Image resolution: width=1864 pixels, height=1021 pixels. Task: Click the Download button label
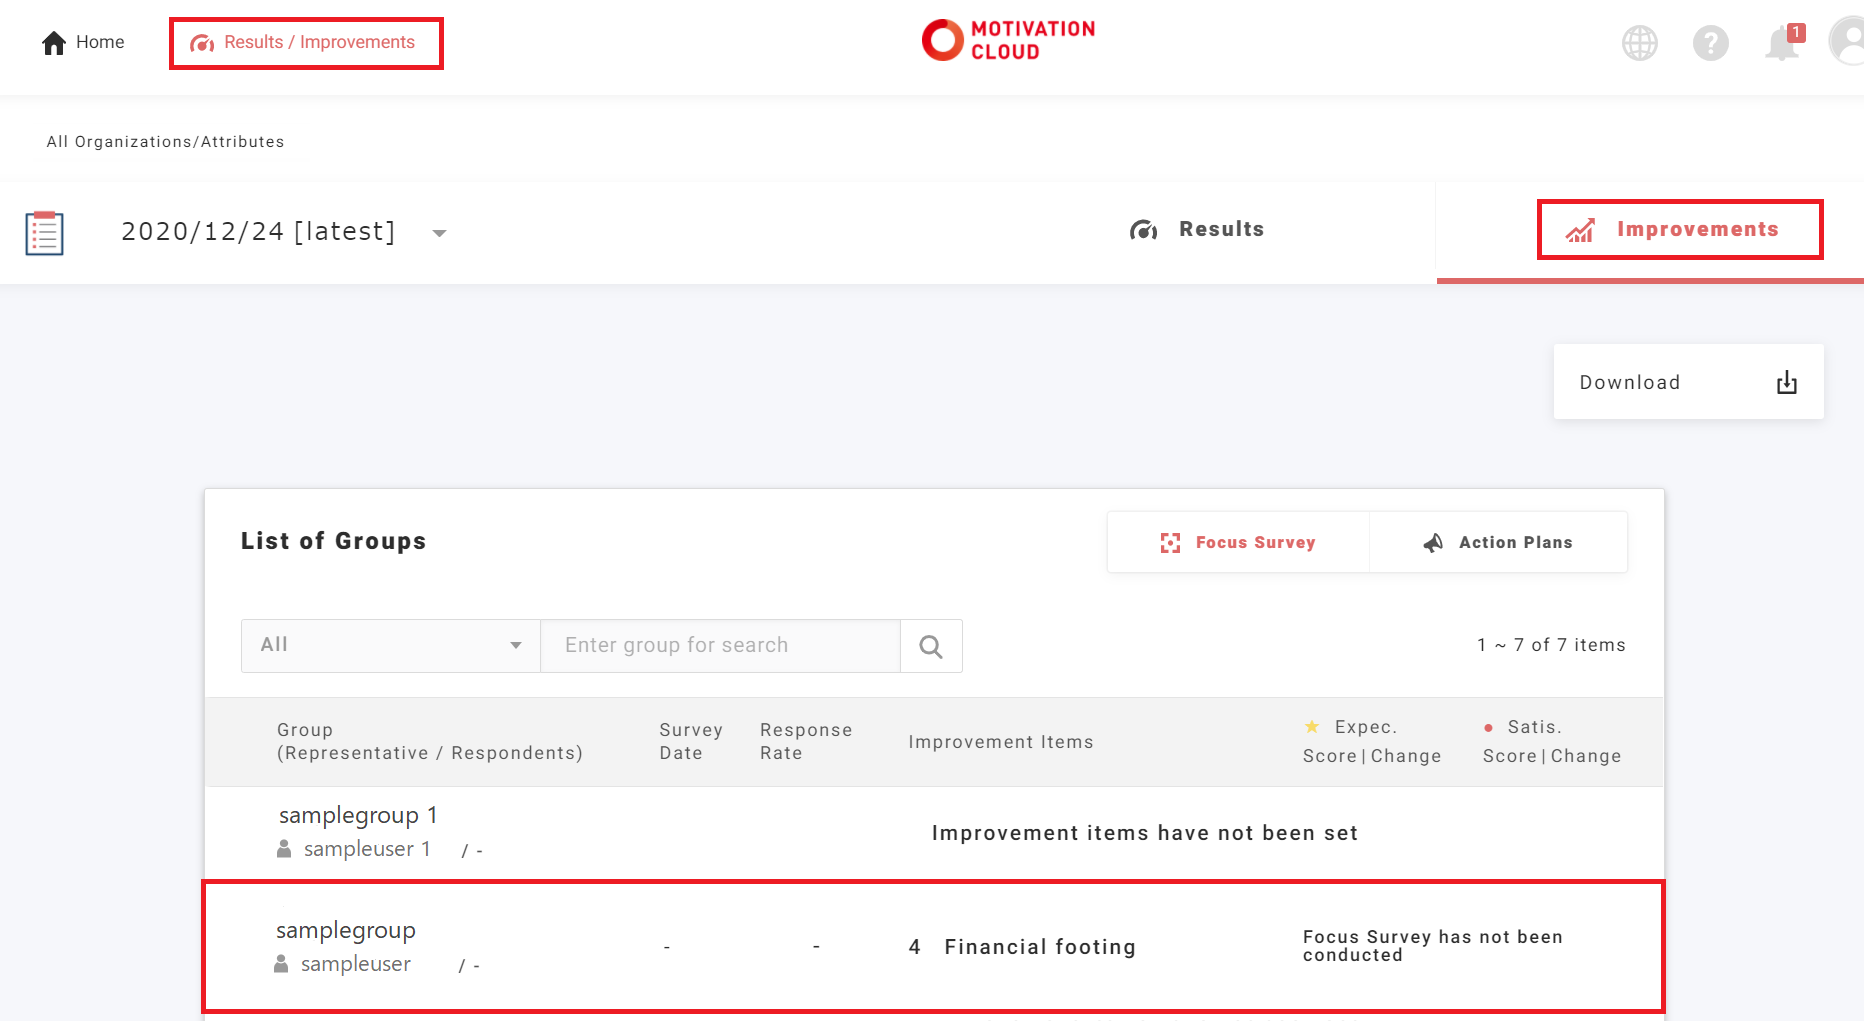point(1629,382)
